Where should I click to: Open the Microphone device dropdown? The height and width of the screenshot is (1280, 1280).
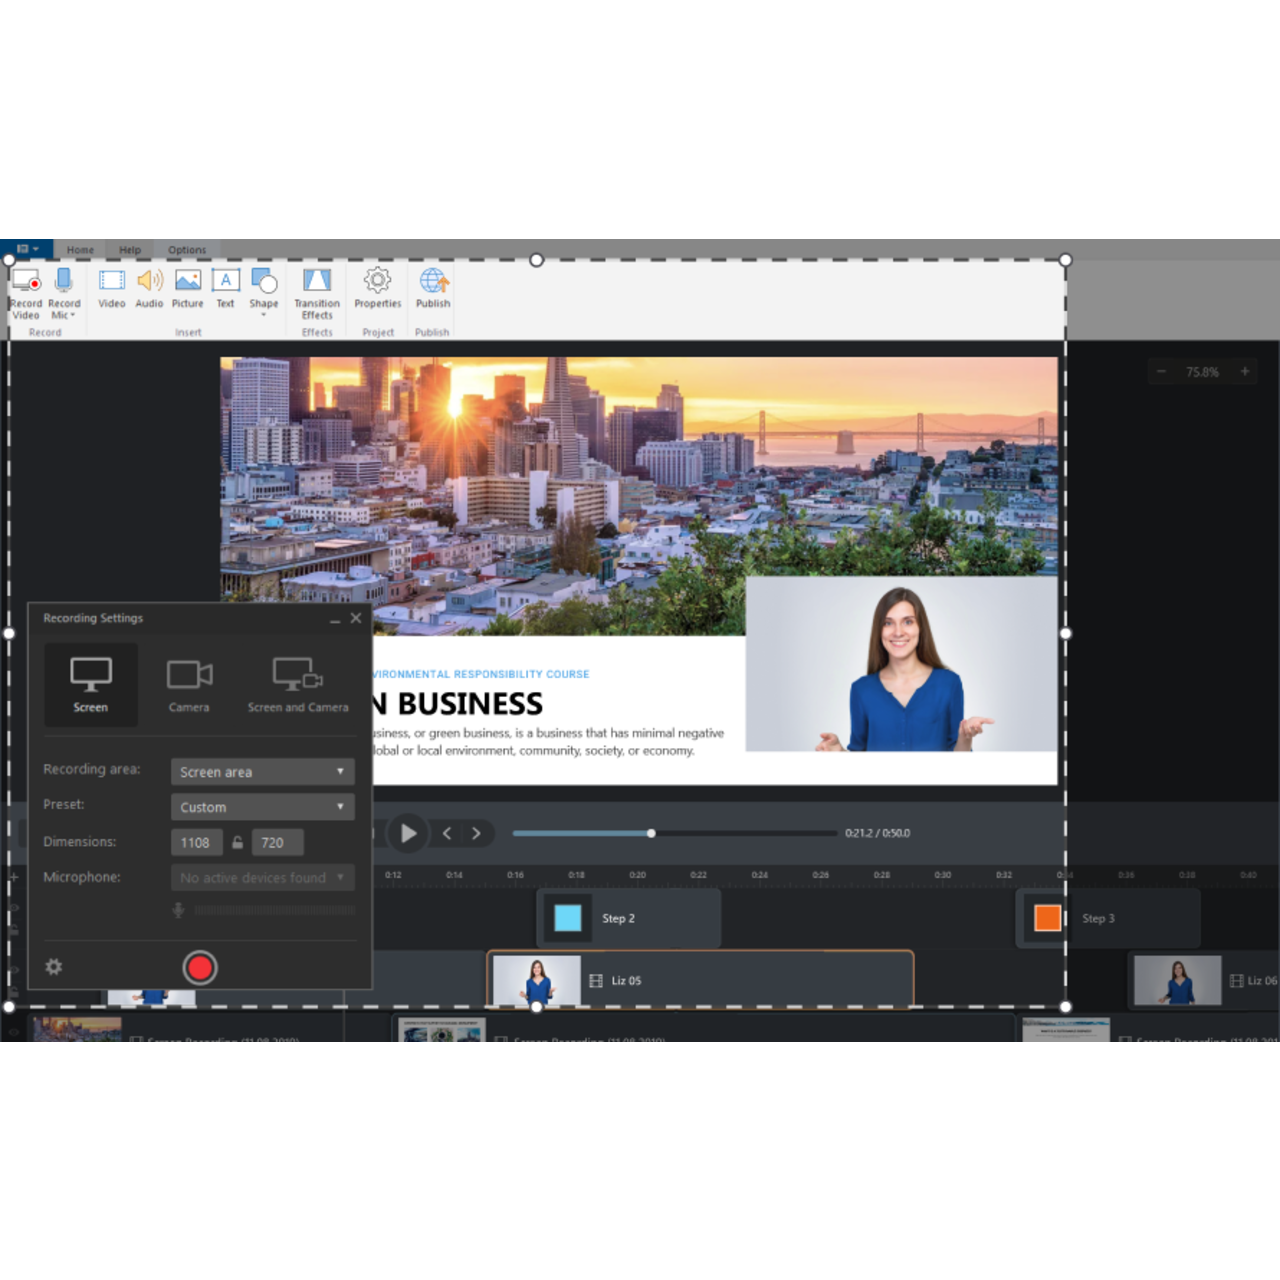click(x=262, y=877)
